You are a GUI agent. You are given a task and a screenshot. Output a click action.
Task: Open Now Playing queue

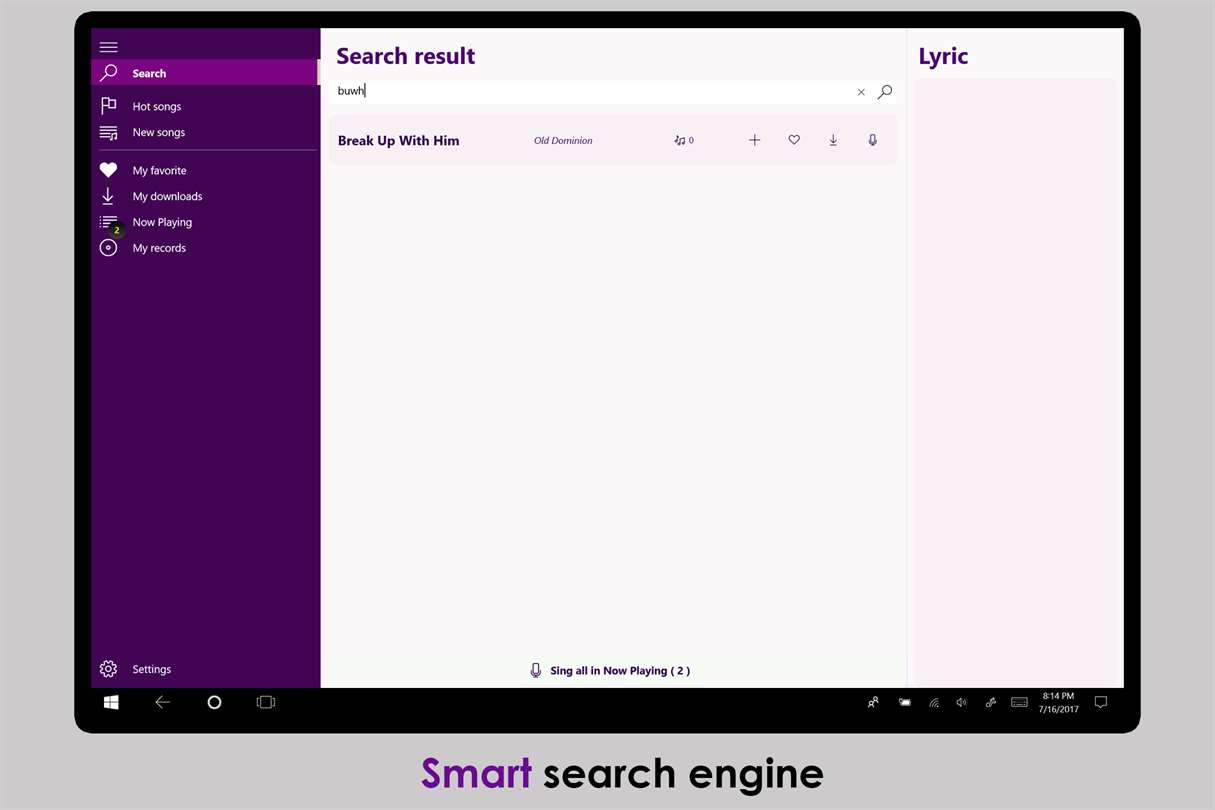[205, 222]
